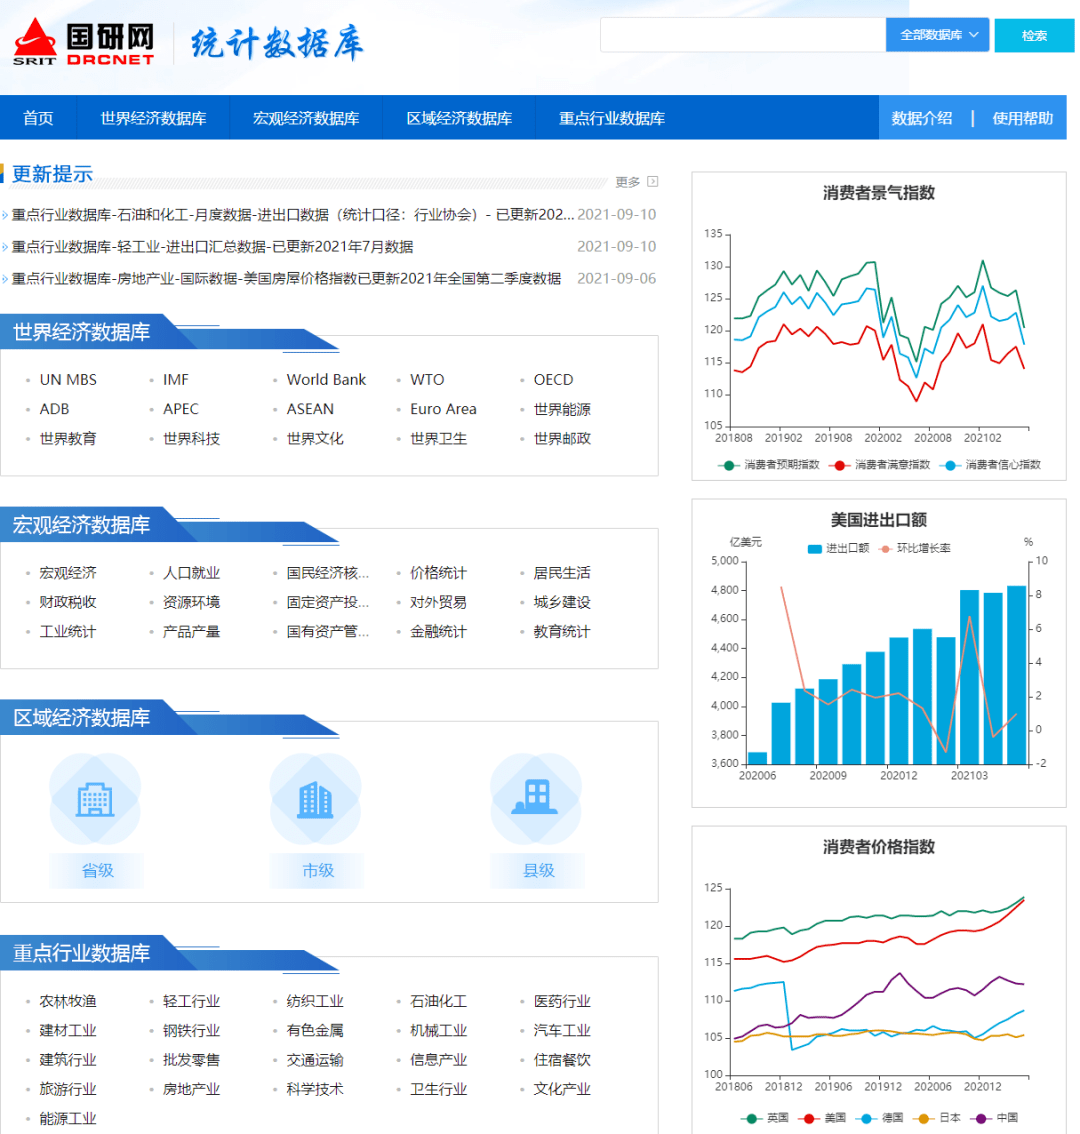Select the 省级 provincial database building icon
This screenshot has width=1080, height=1134.
(x=95, y=797)
